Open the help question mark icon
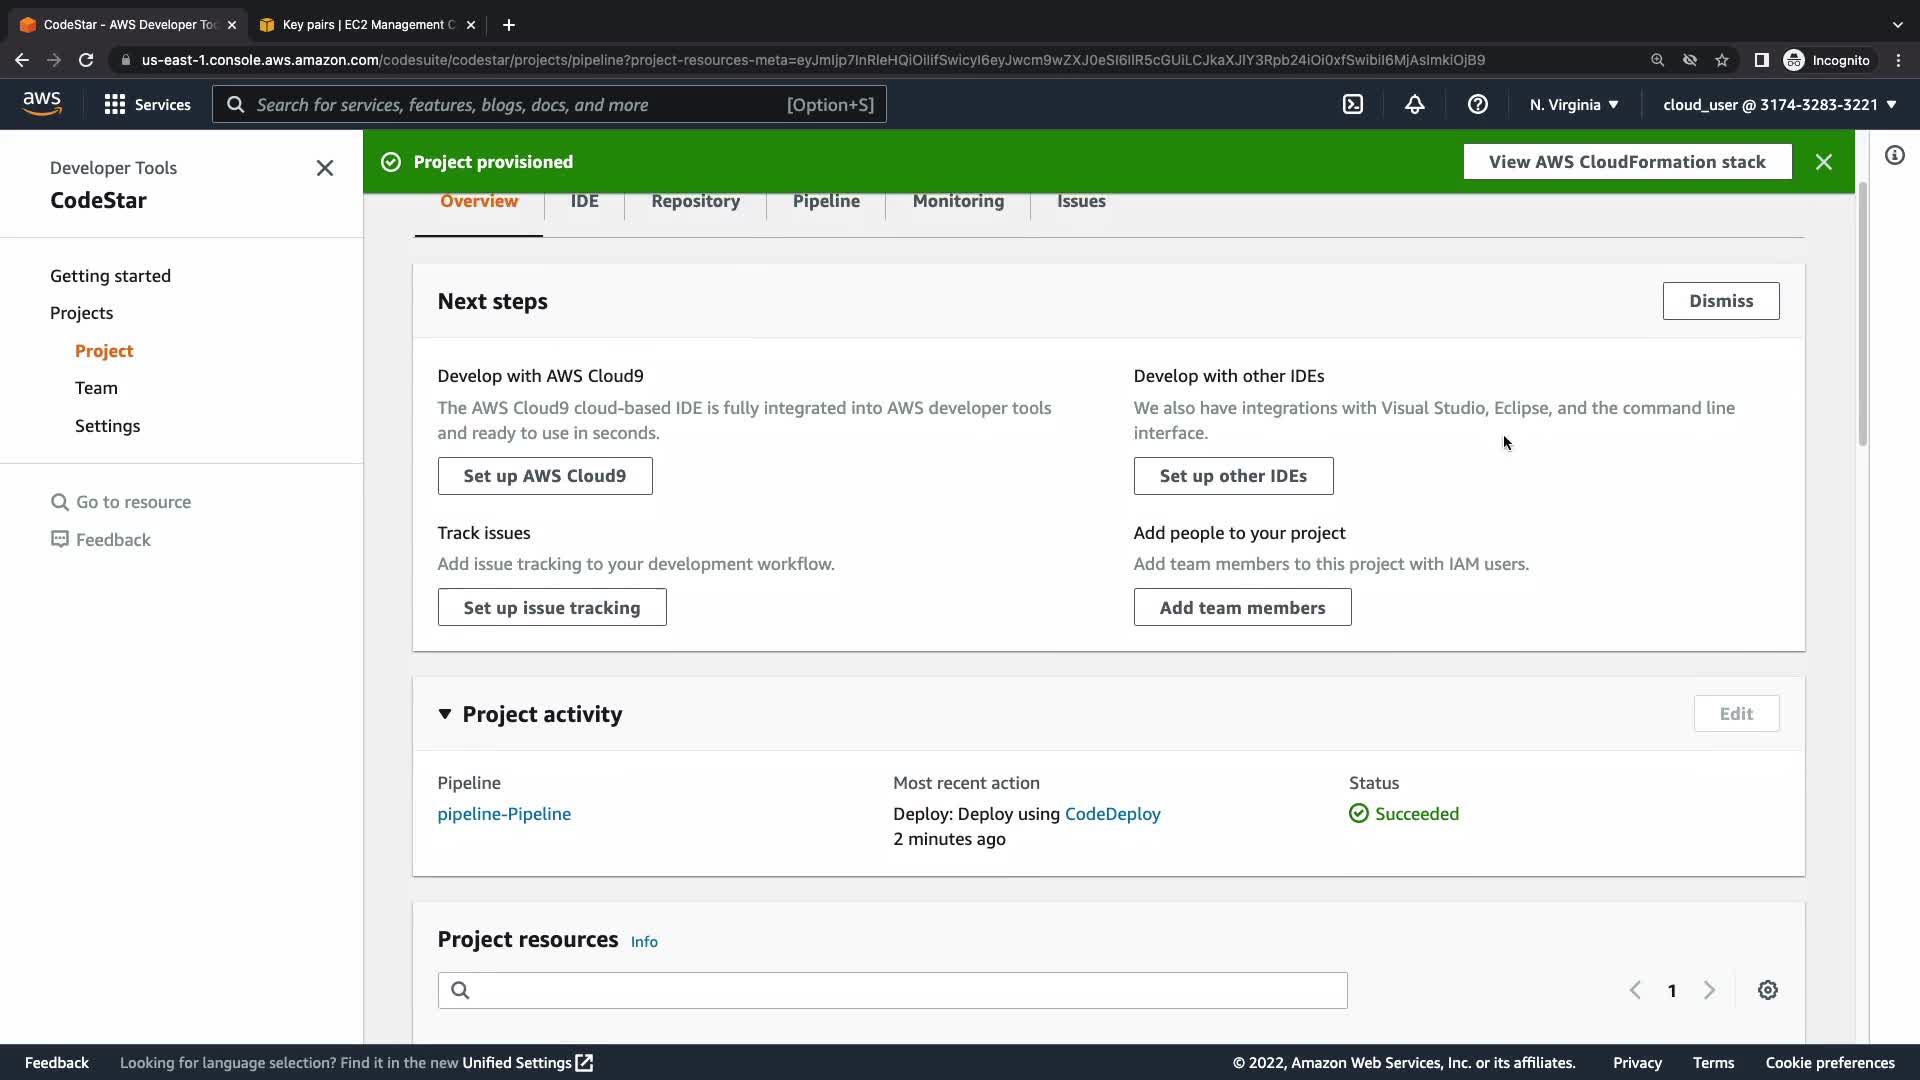 point(1478,104)
